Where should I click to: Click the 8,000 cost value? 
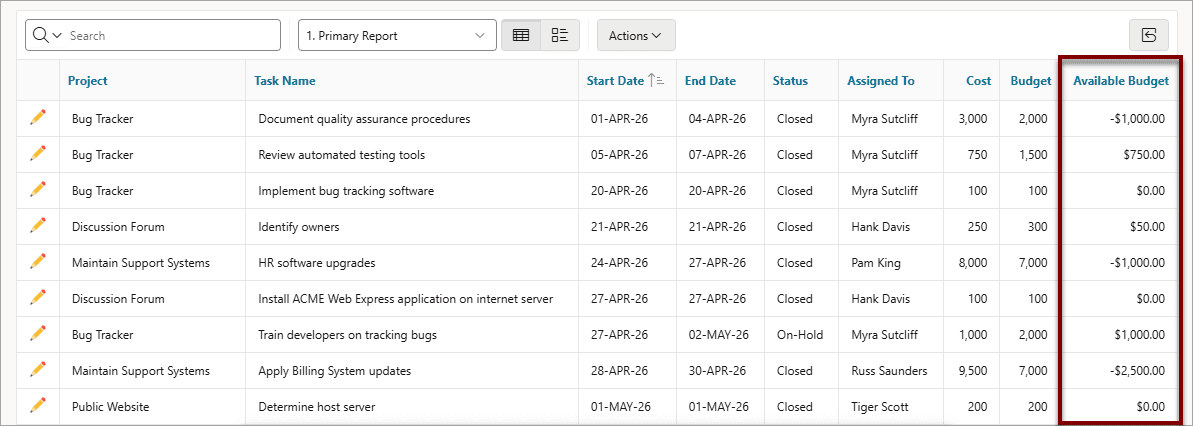tap(972, 262)
